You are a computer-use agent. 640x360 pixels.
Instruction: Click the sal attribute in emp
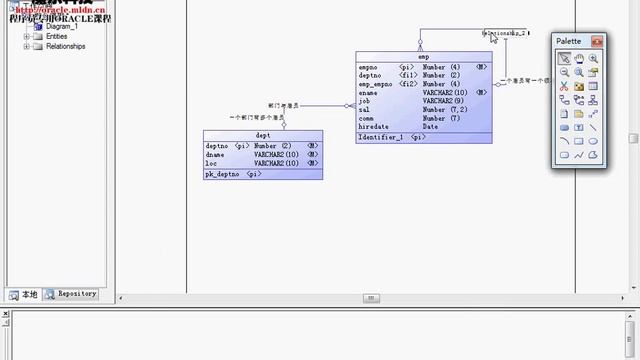click(364, 110)
